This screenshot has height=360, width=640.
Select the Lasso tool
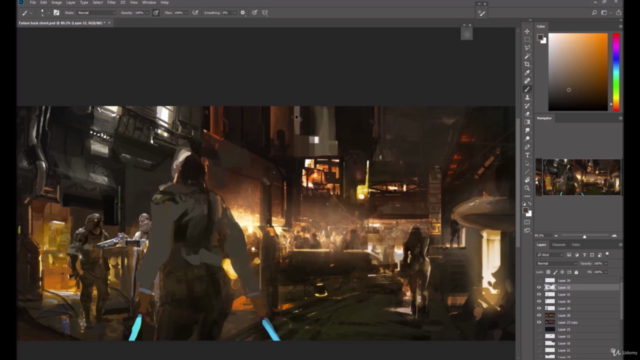tap(527, 48)
